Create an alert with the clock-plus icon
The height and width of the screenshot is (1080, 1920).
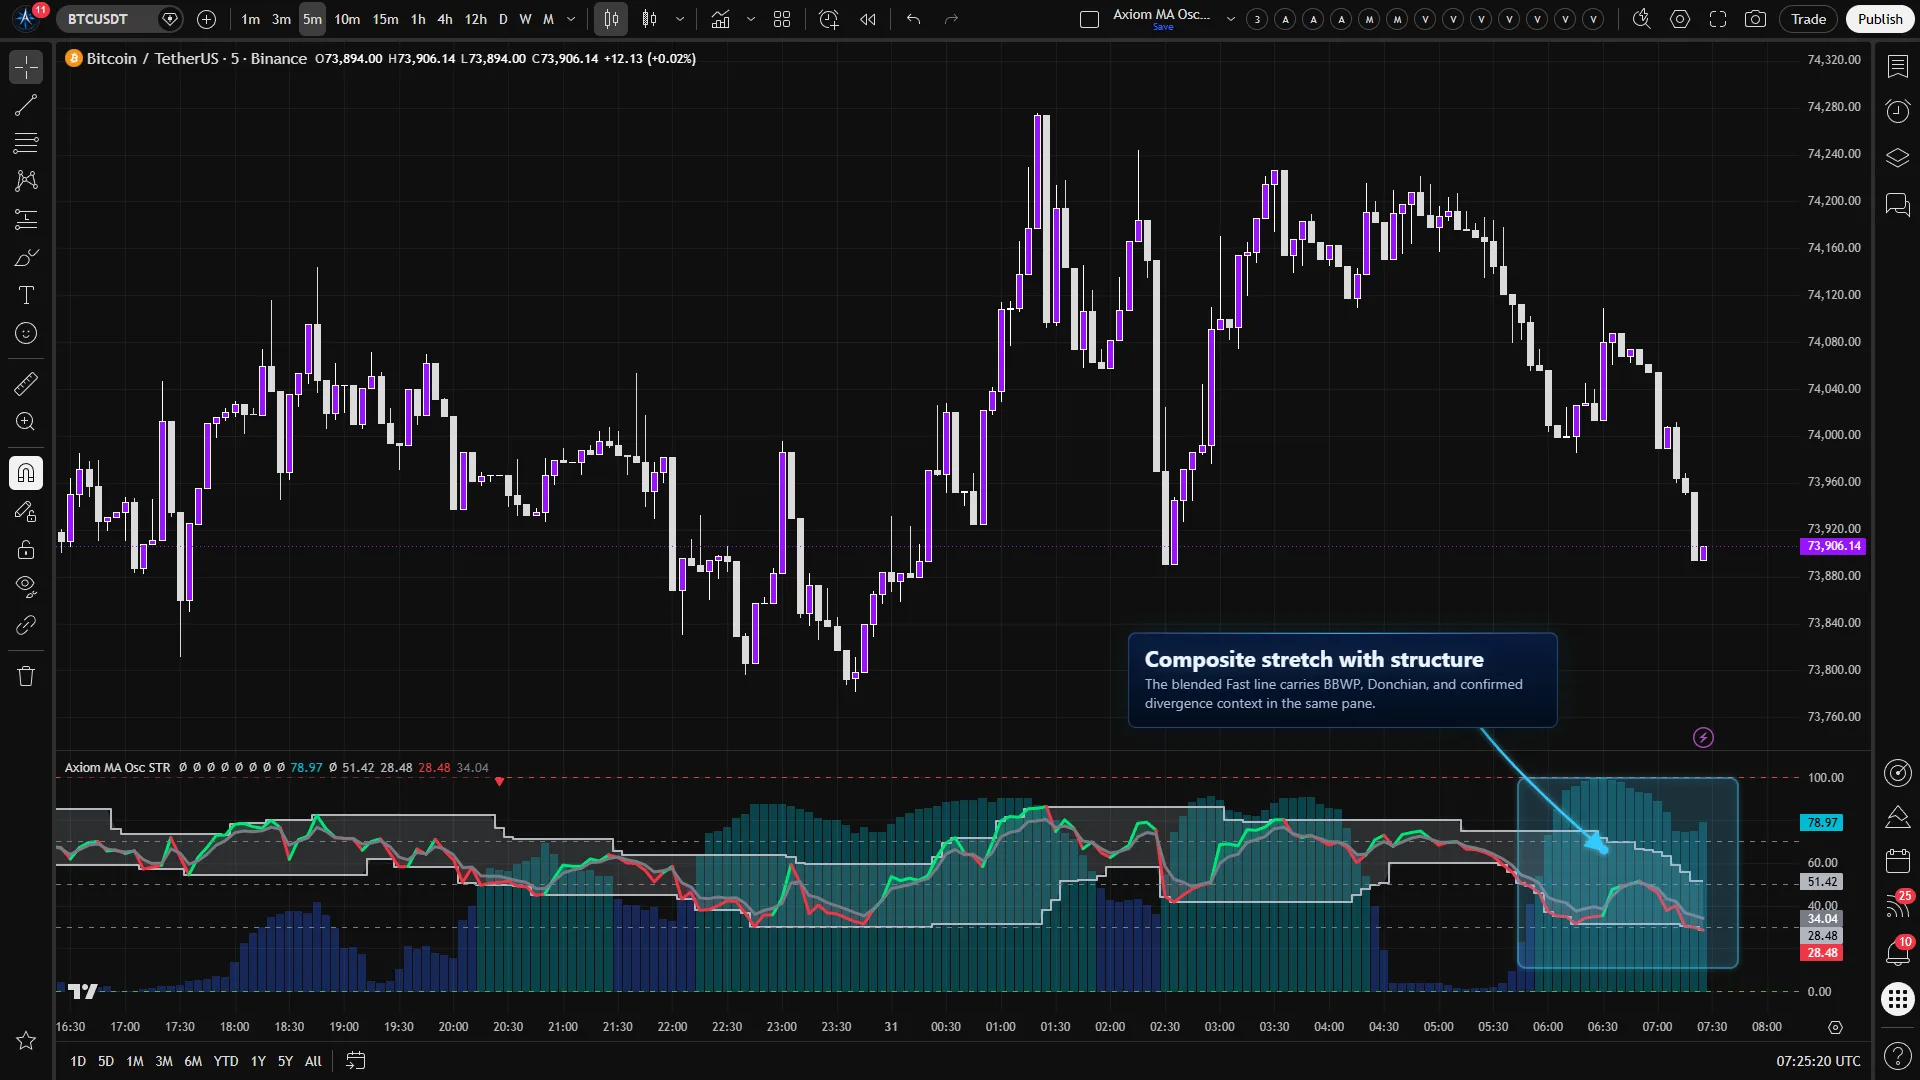(x=828, y=19)
